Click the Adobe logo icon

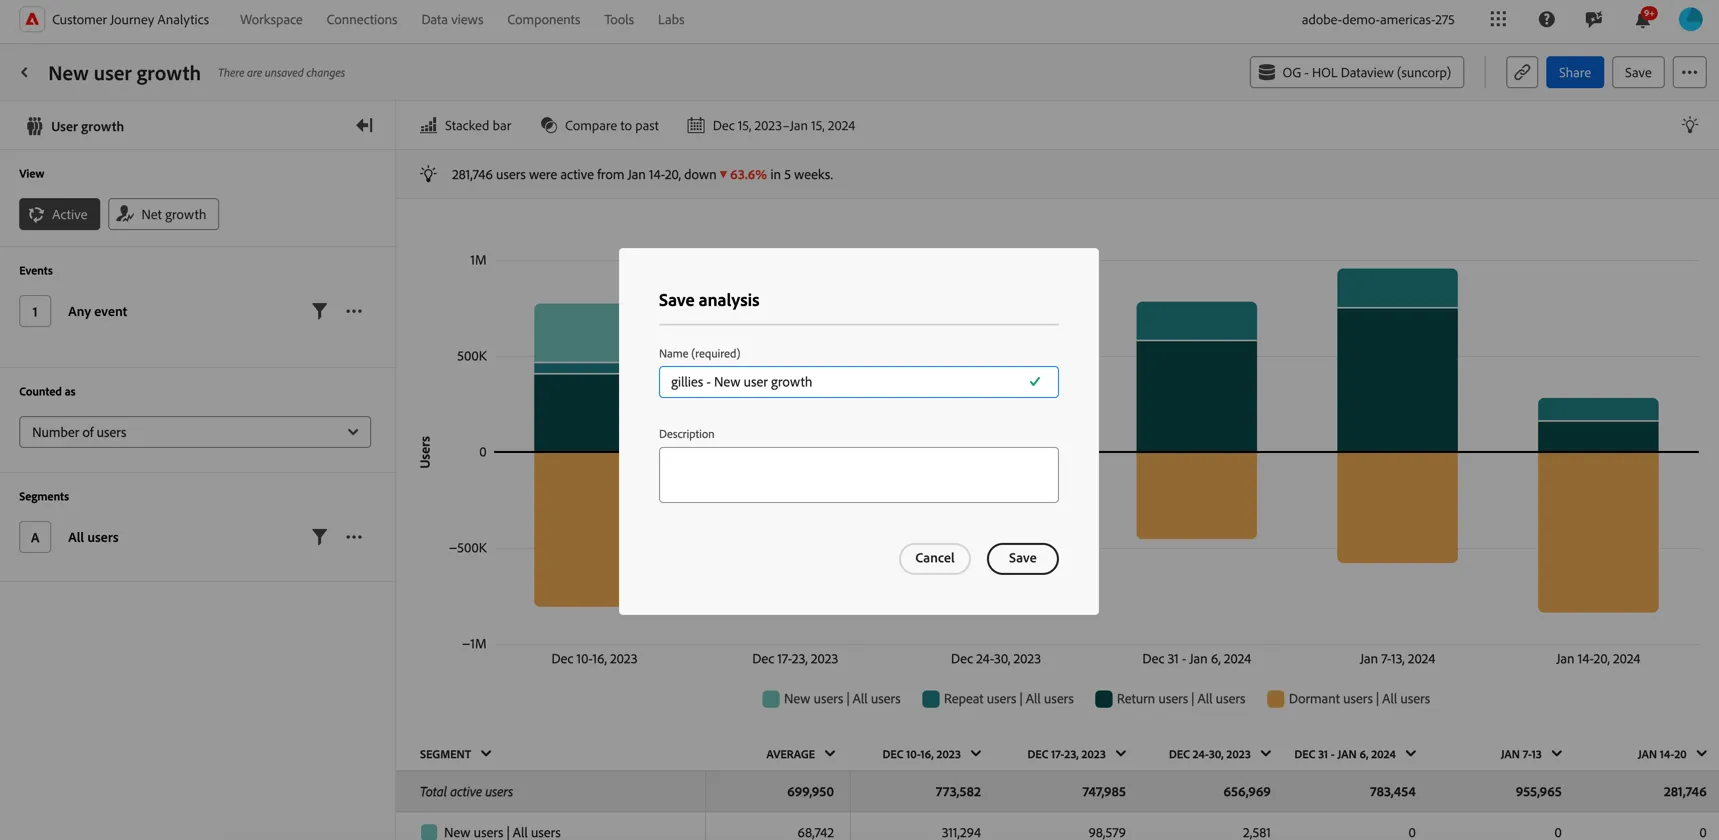[x=32, y=19]
